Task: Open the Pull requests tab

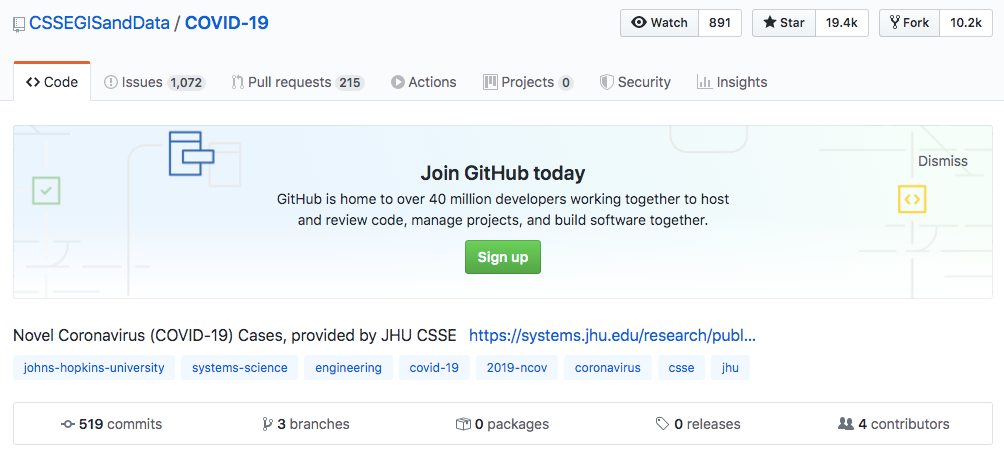Action: 297,82
